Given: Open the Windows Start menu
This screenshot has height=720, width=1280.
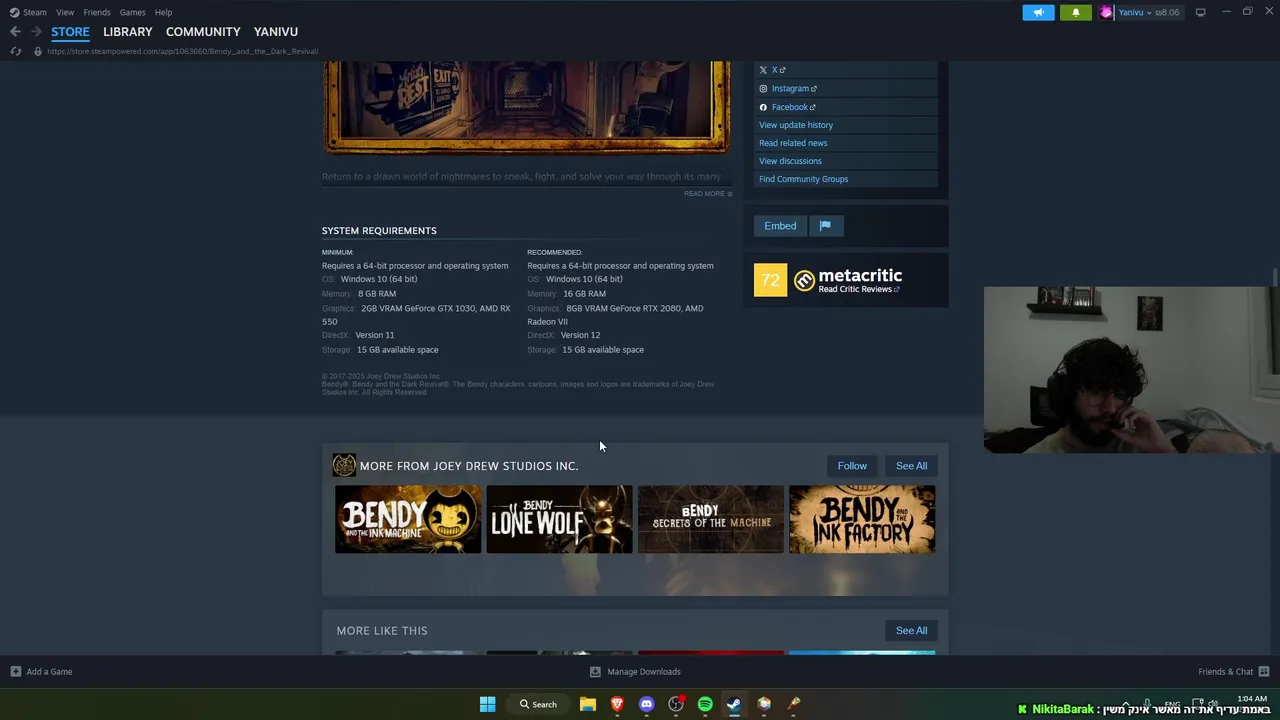Looking at the screenshot, I should (x=487, y=704).
